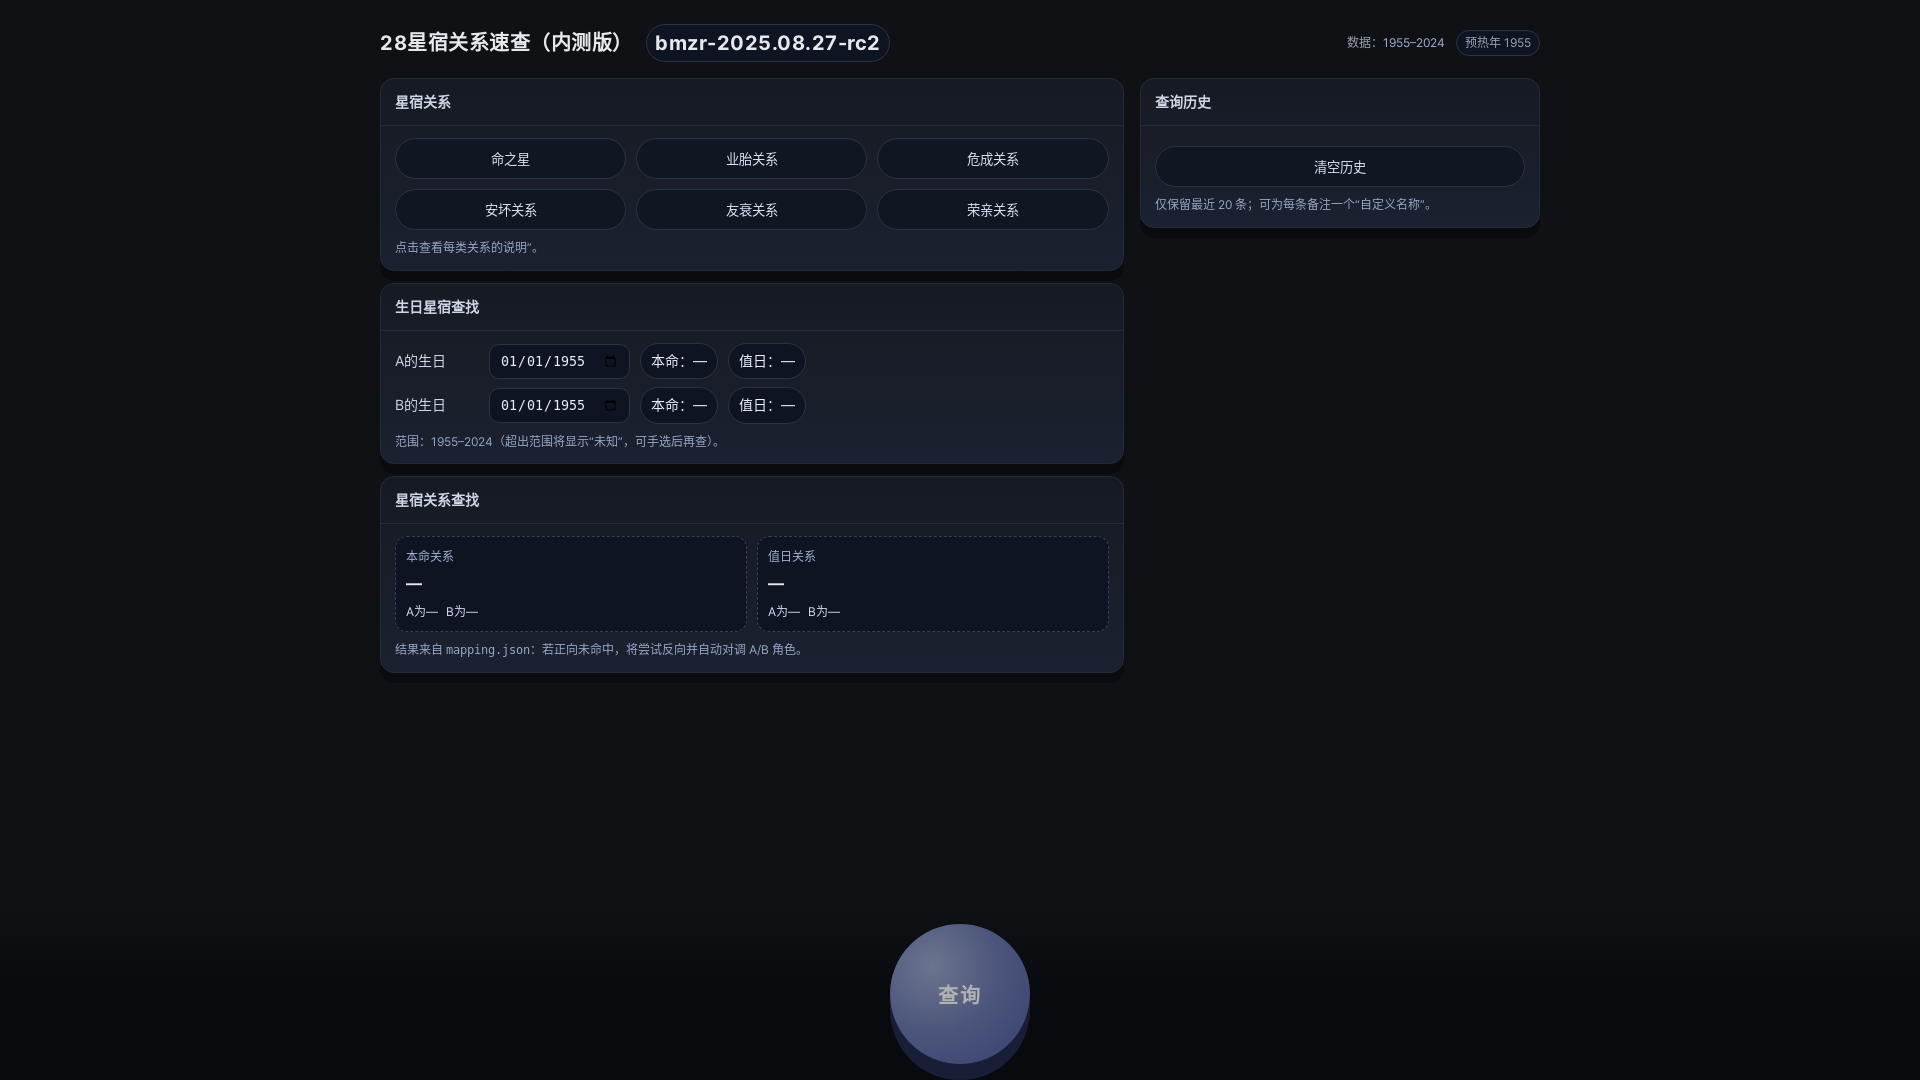Click the 清空历史 button

tap(1339, 167)
